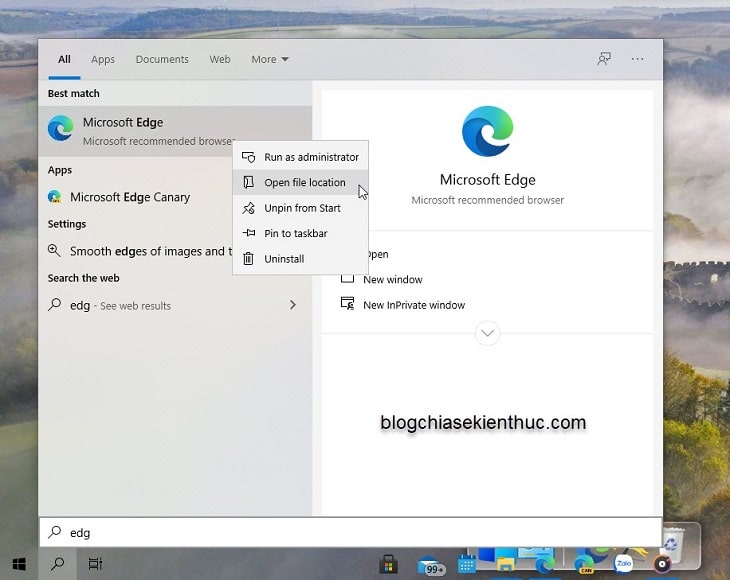Click the search box containing 'edg'

[x=351, y=532]
